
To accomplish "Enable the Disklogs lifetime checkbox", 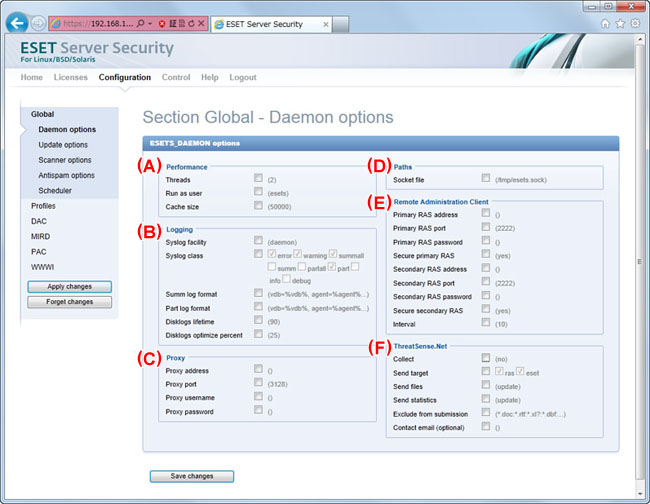I will tap(258, 320).
